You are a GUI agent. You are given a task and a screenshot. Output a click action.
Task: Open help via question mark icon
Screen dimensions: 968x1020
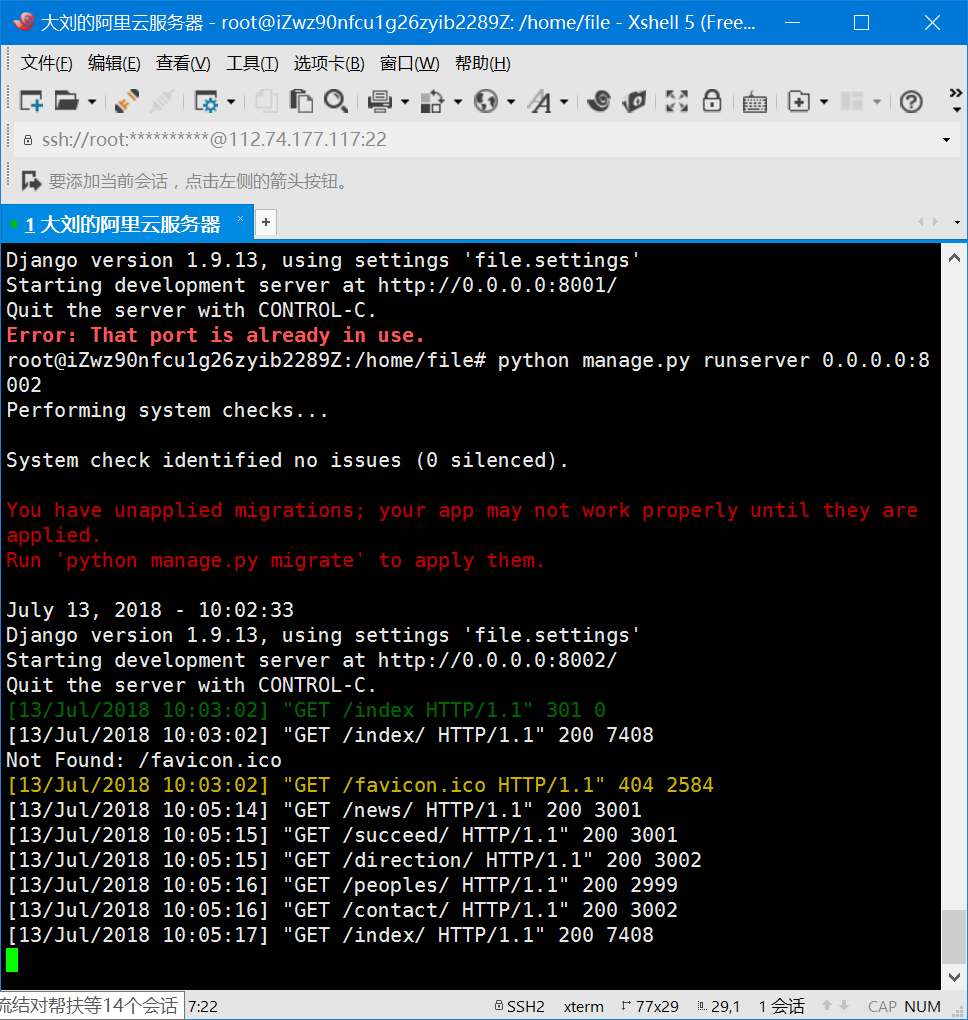coord(911,102)
